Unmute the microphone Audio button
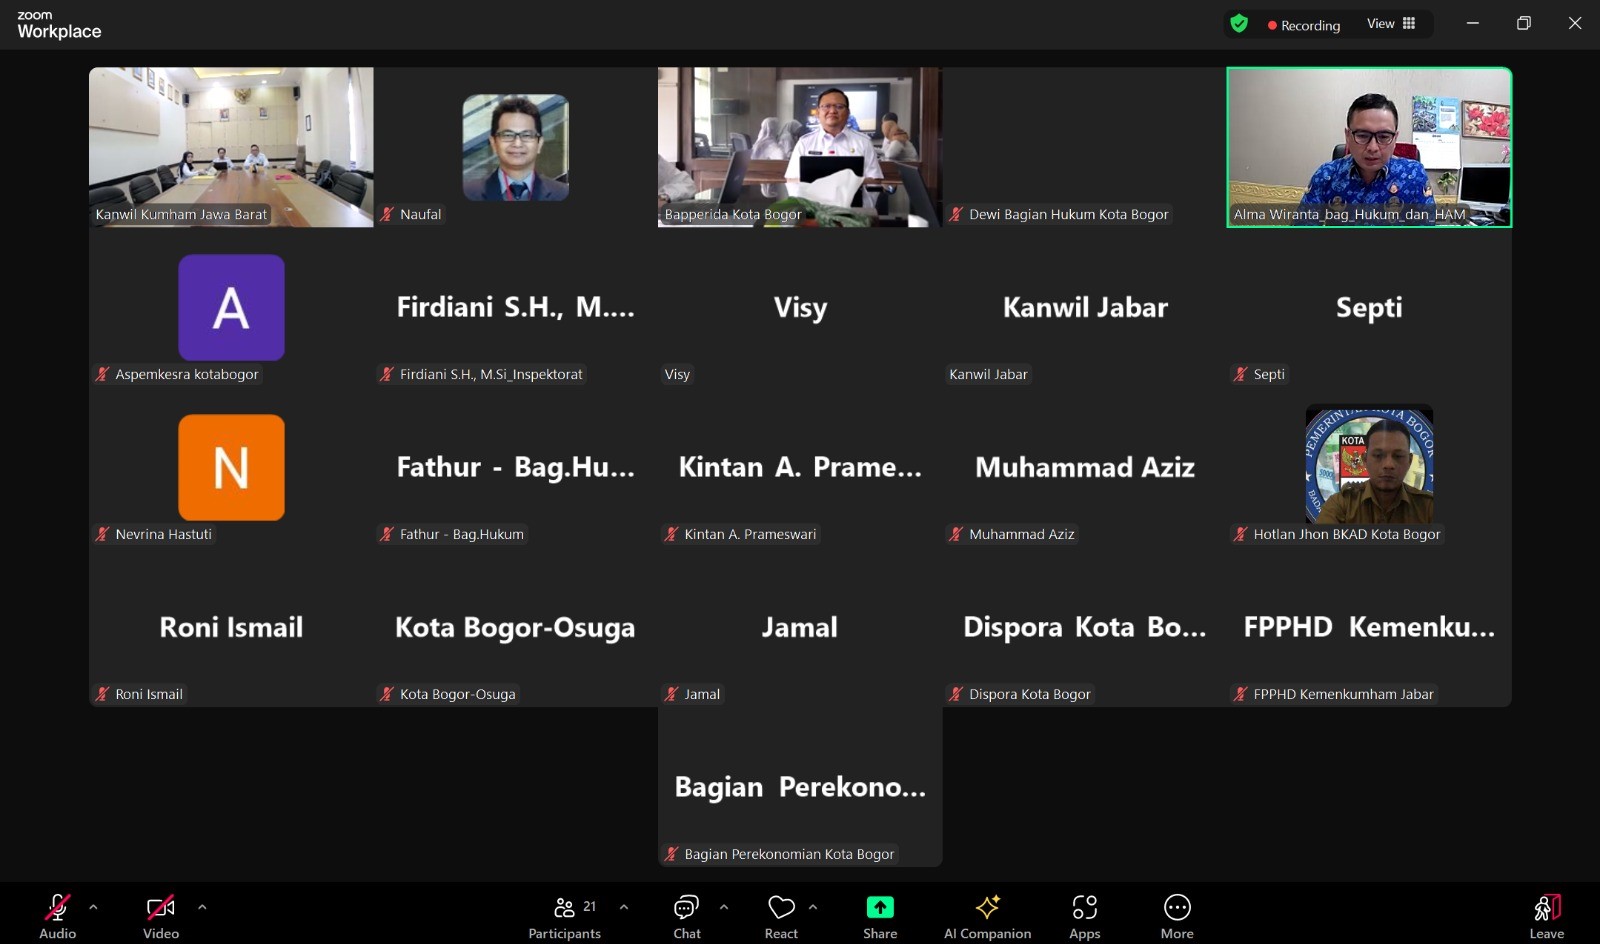This screenshot has height=944, width=1600. pyautogui.click(x=57, y=915)
